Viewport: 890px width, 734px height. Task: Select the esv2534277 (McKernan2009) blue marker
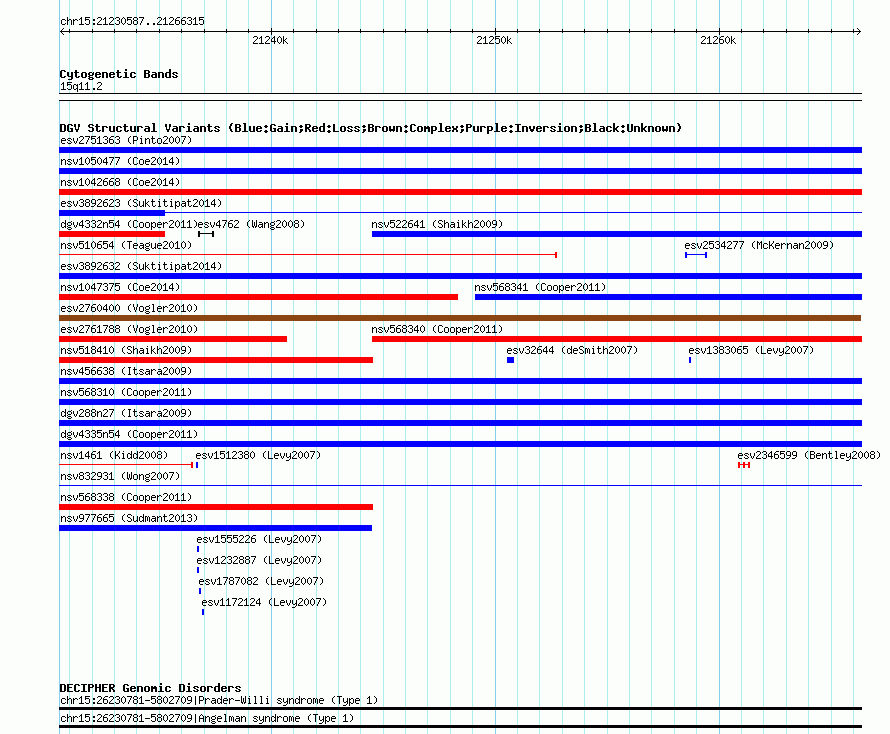coord(696,255)
